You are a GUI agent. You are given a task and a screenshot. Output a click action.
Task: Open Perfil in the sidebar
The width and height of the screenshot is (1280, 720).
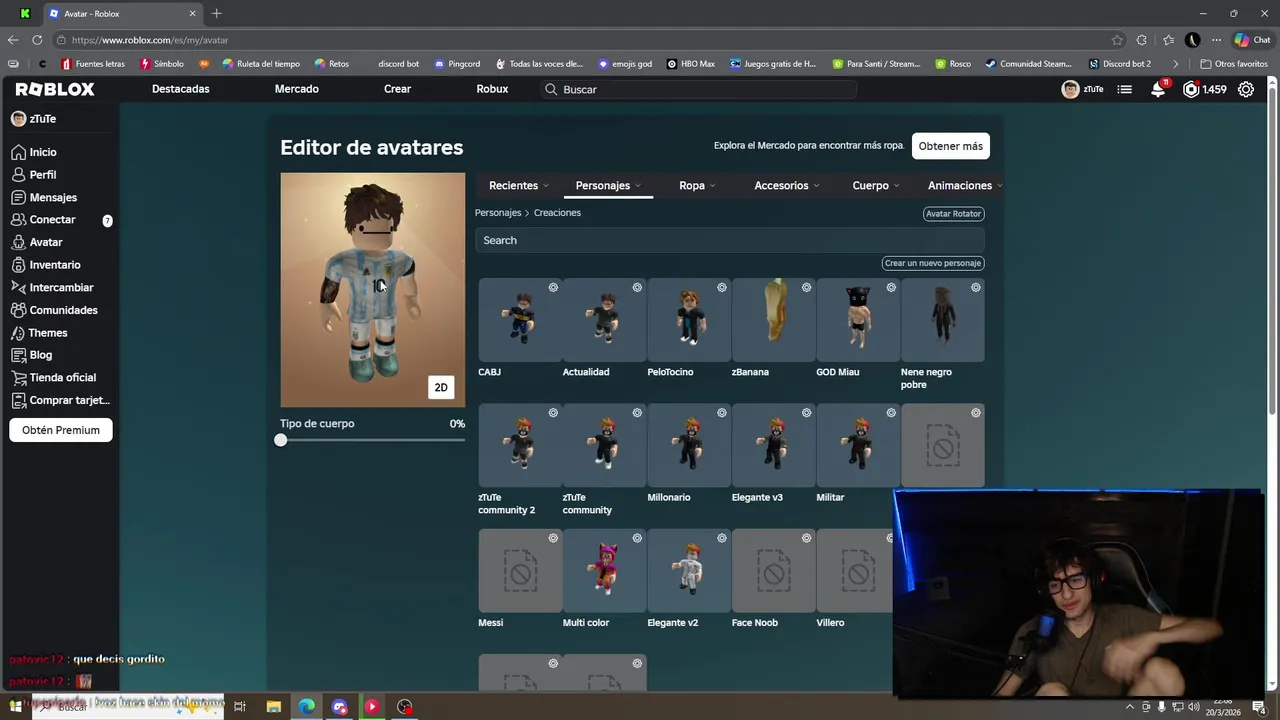point(34,174)
